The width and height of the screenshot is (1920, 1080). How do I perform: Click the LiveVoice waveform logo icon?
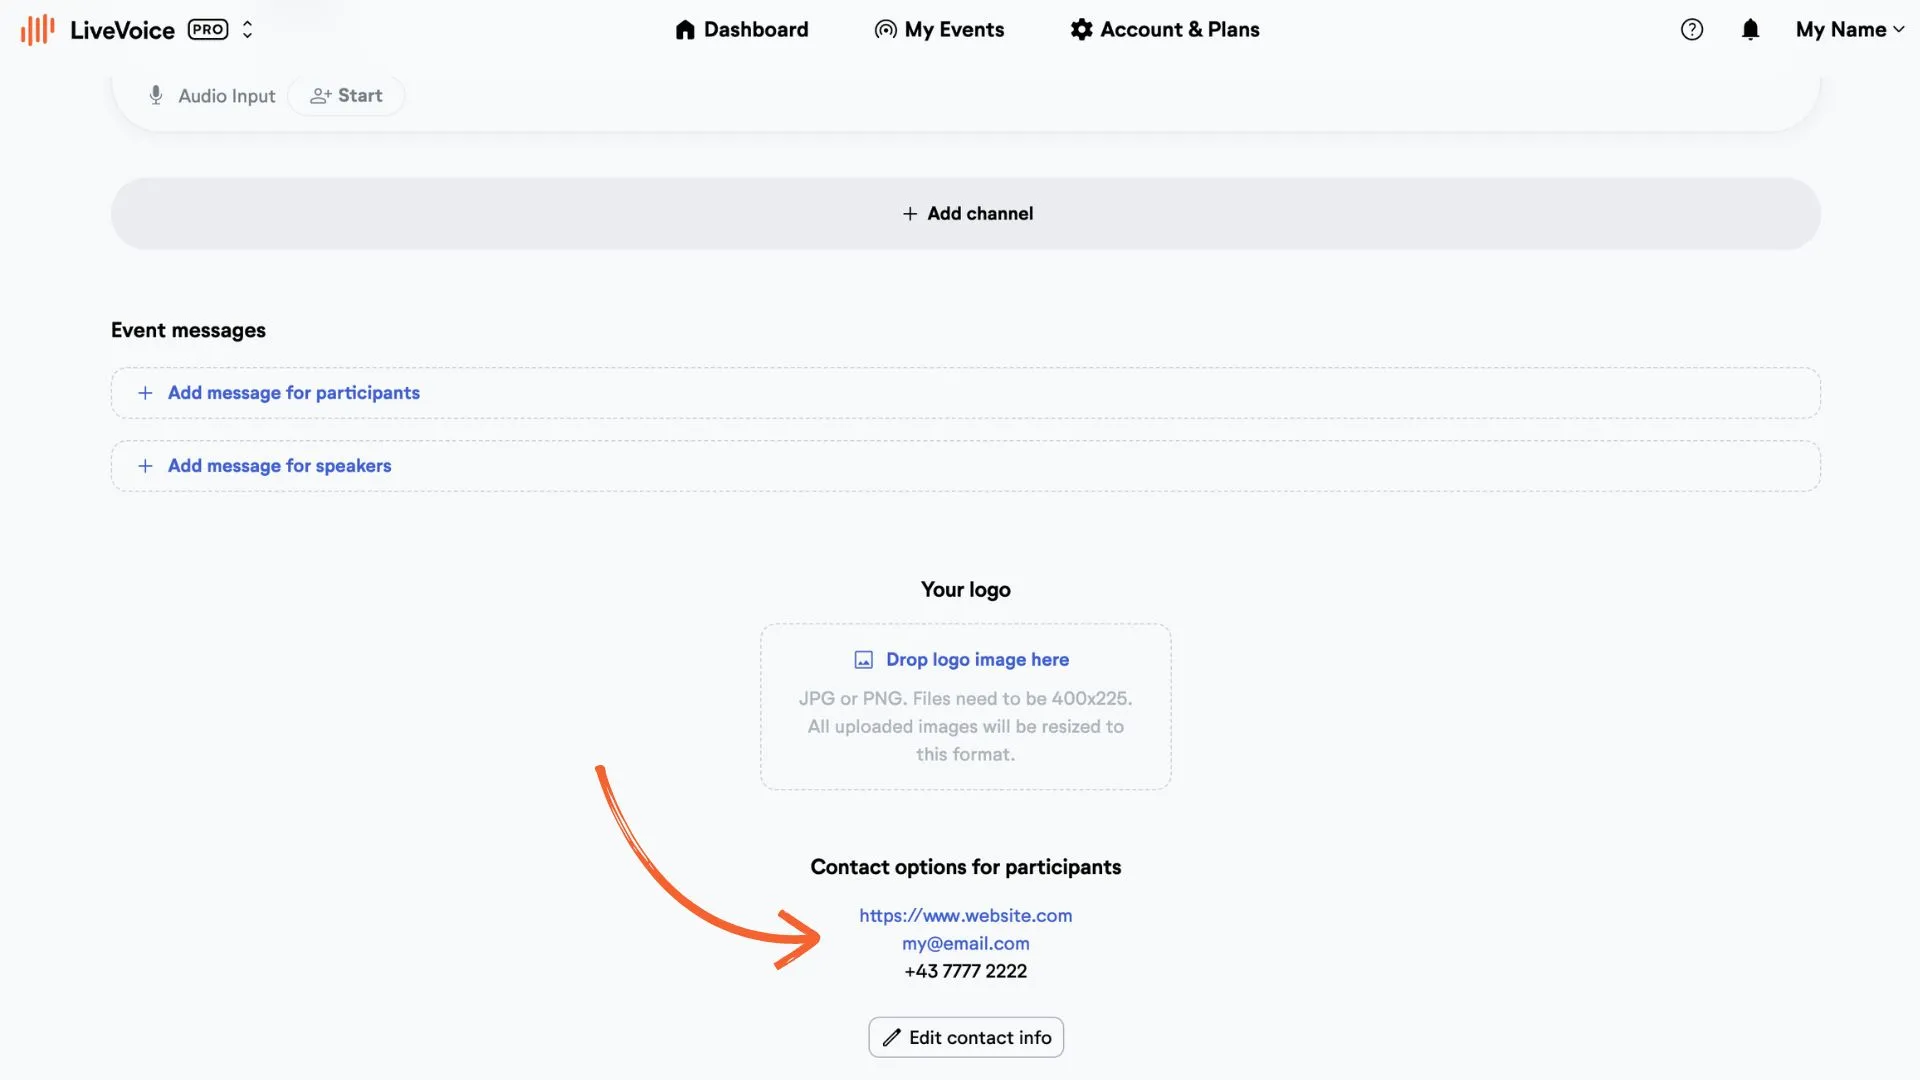pos(38,30)
